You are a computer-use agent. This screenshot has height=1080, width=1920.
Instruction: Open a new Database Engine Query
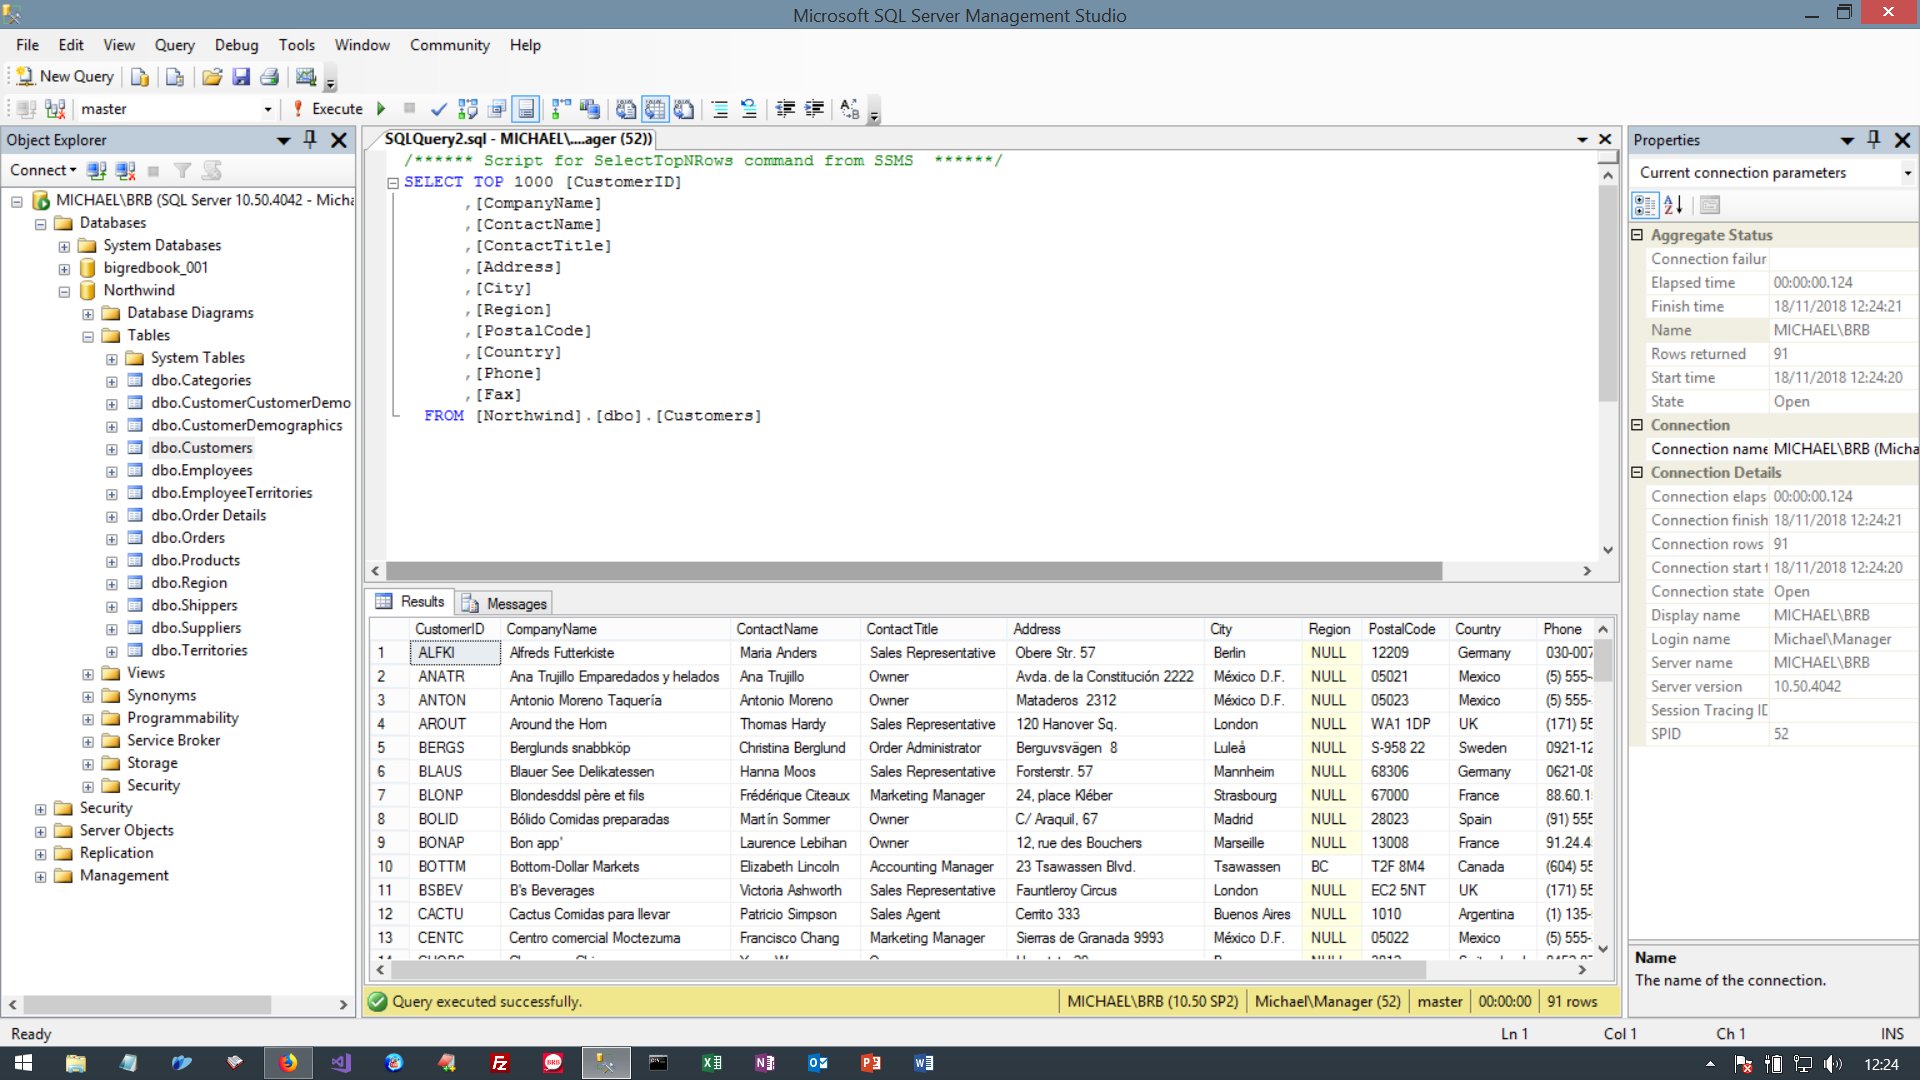pos(140,77)
